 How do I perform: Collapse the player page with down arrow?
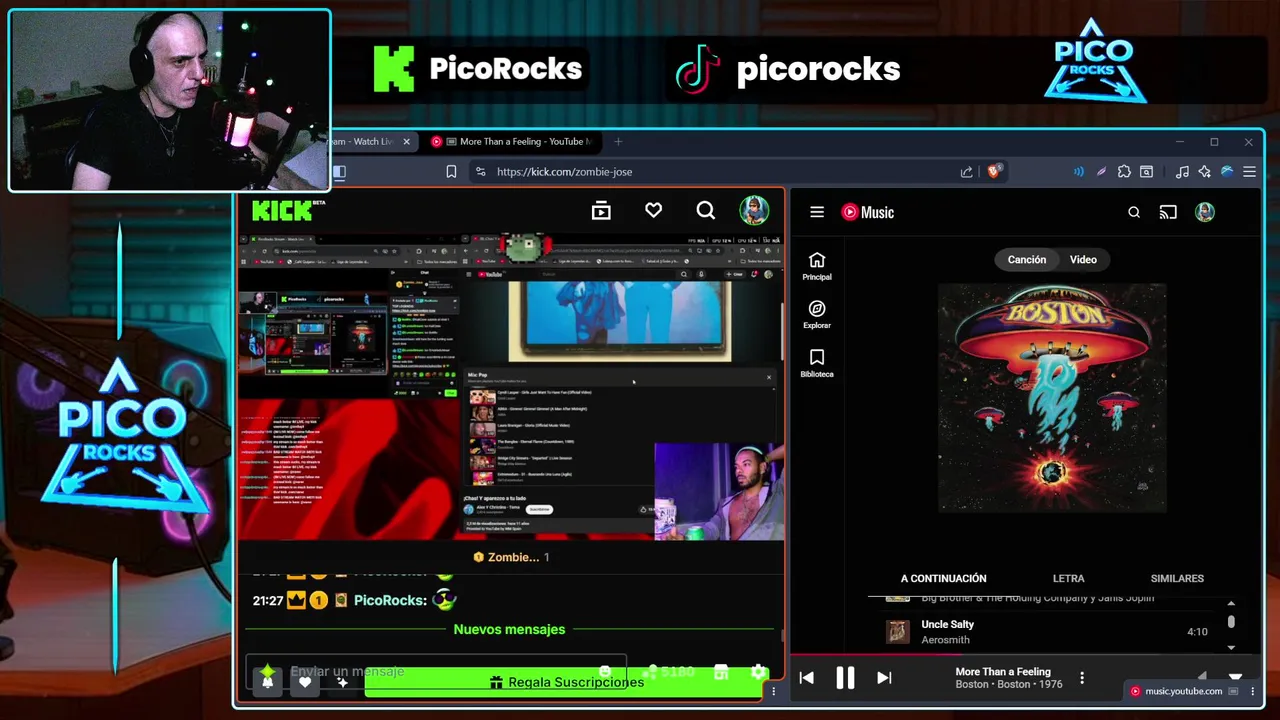[x=1235, y=677]
